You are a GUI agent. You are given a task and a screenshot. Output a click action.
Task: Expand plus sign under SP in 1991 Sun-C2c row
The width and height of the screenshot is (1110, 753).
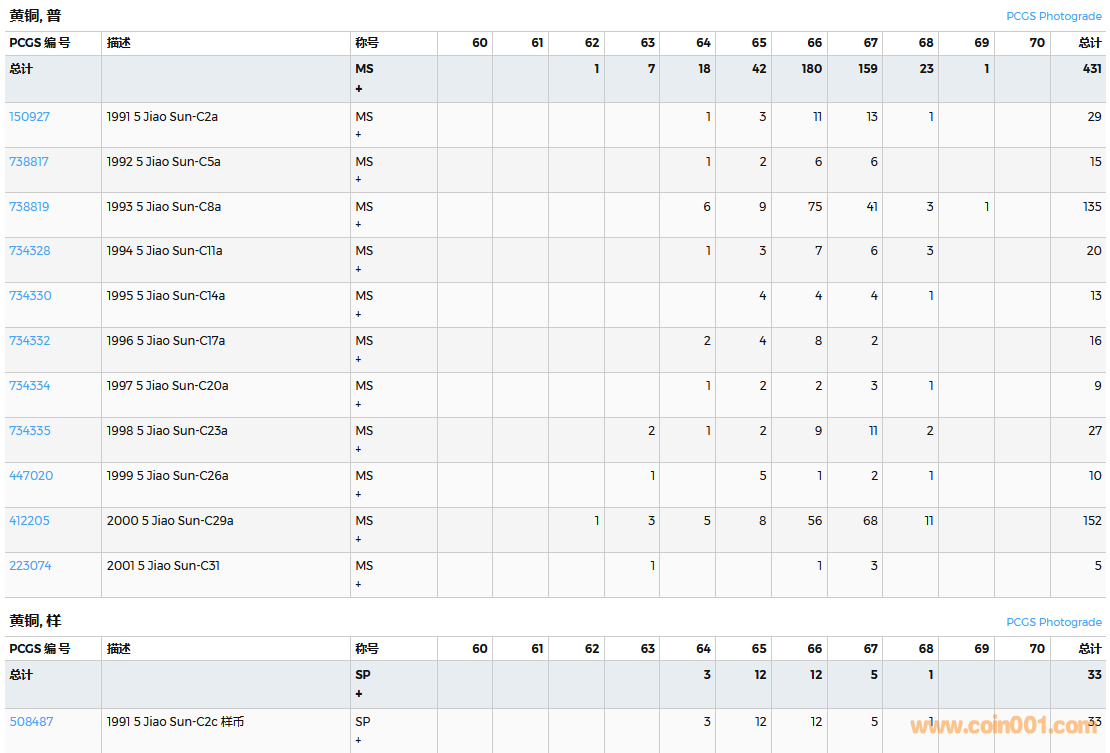pos(359,740)
